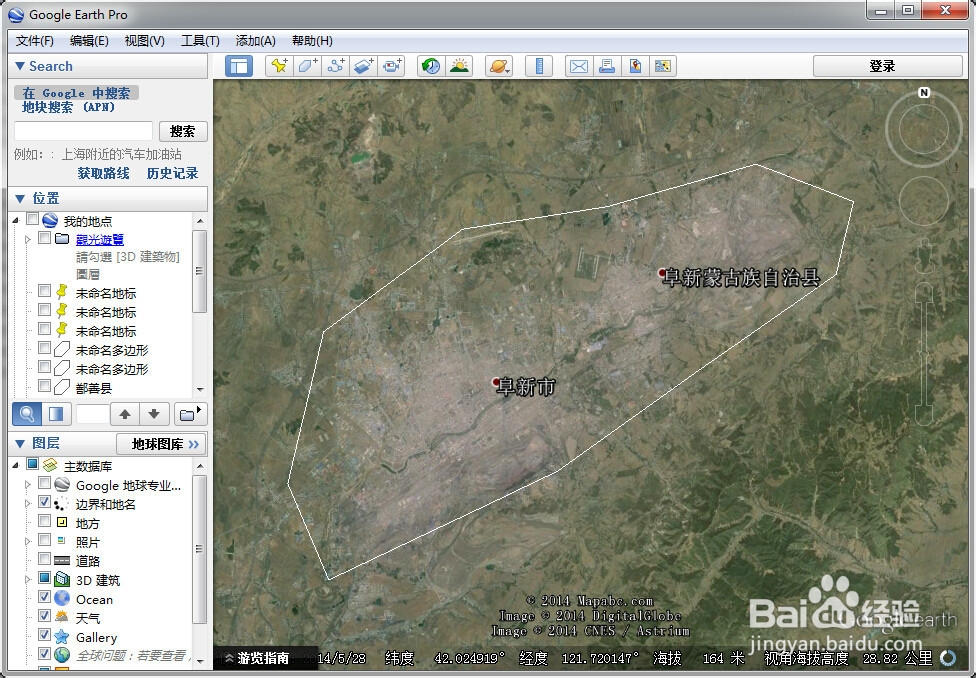Open the ruler measurement tool

539,66
